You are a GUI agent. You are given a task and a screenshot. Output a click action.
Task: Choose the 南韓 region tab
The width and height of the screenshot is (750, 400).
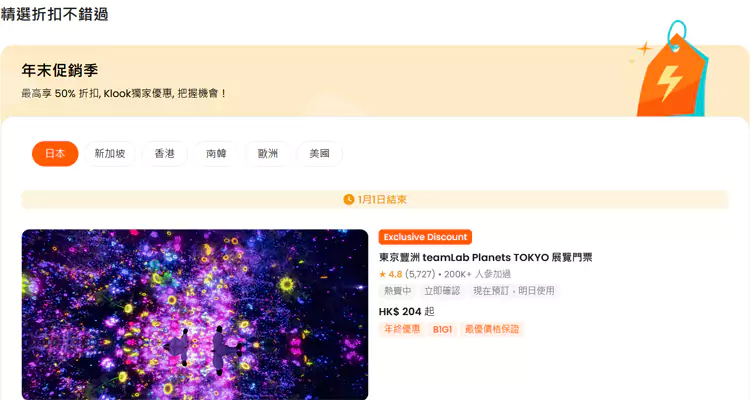pyautogui.click(x=216, y=154)
